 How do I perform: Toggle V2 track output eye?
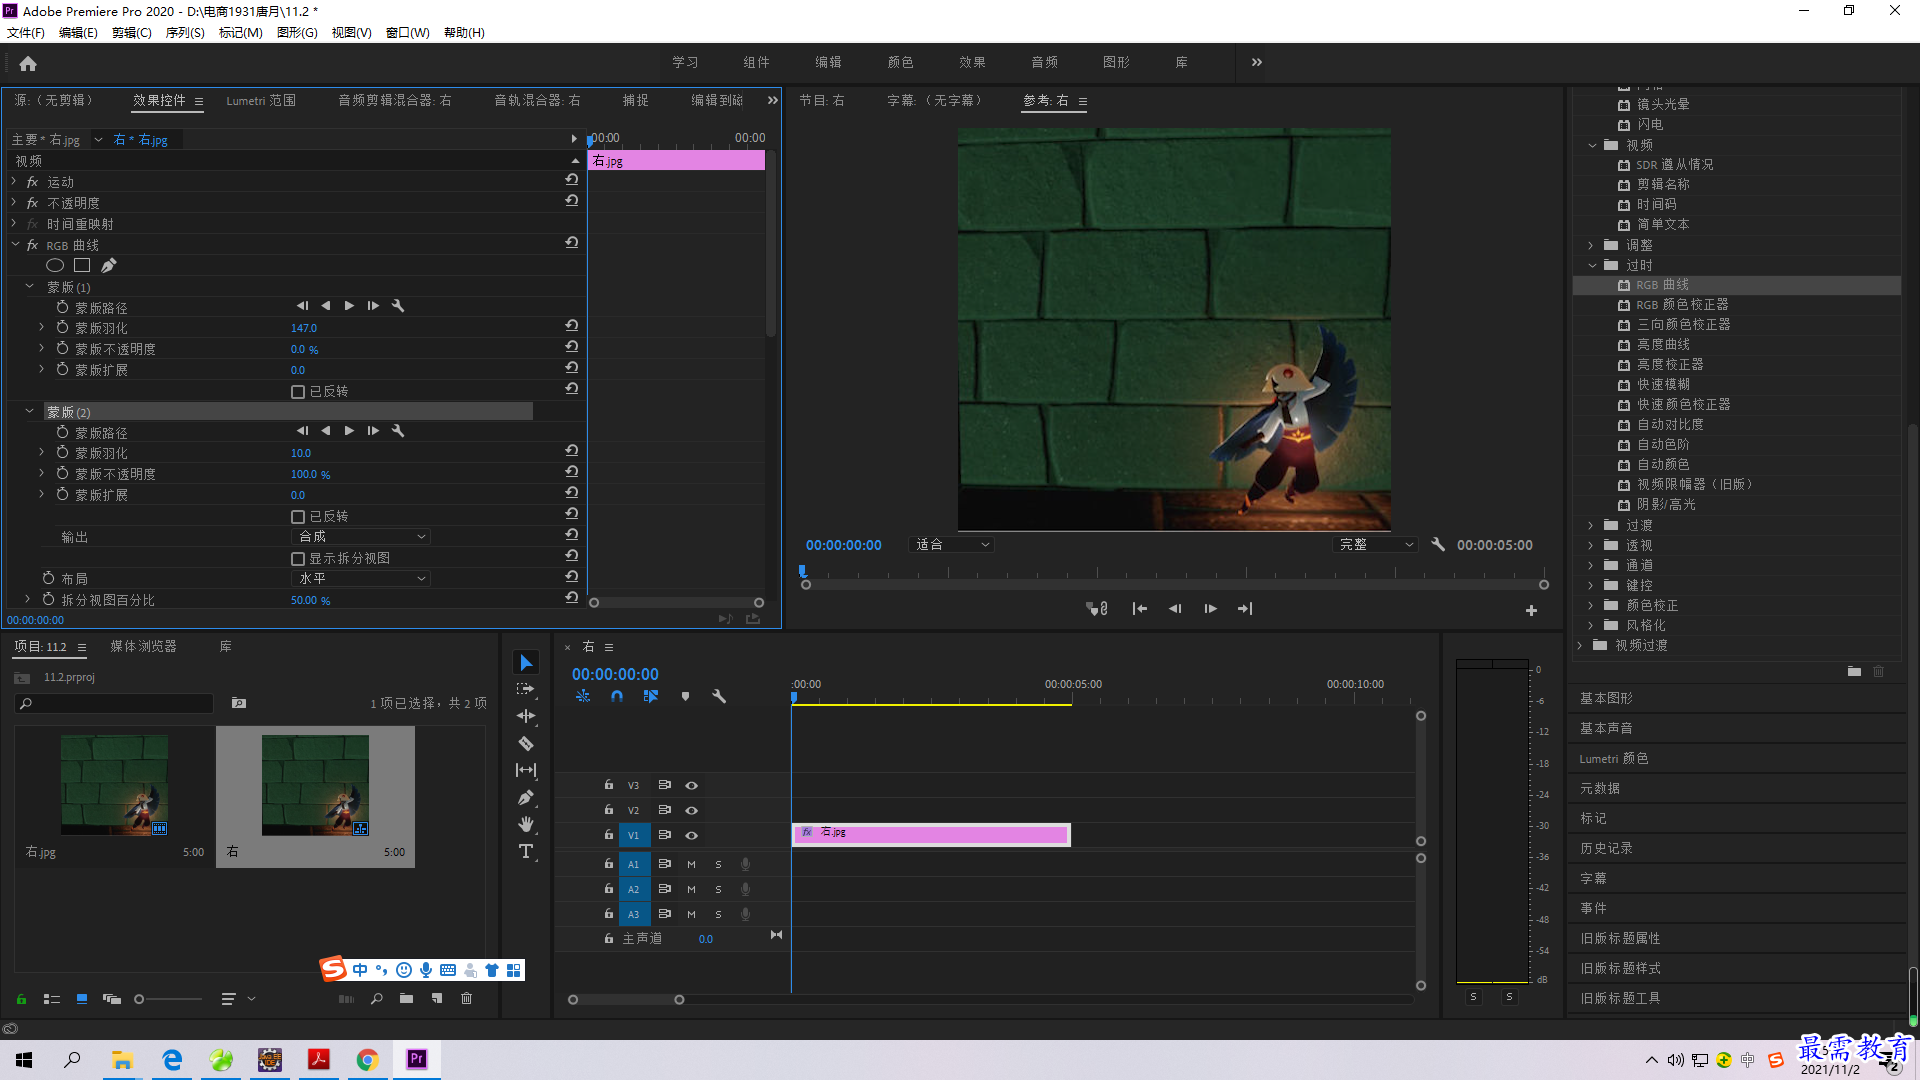pyautogui.click(x=691, y=810)
